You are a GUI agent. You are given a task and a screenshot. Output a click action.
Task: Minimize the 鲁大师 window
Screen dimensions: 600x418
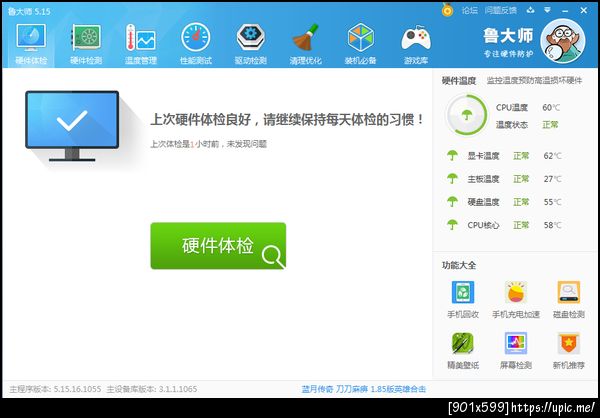[565, 11]
